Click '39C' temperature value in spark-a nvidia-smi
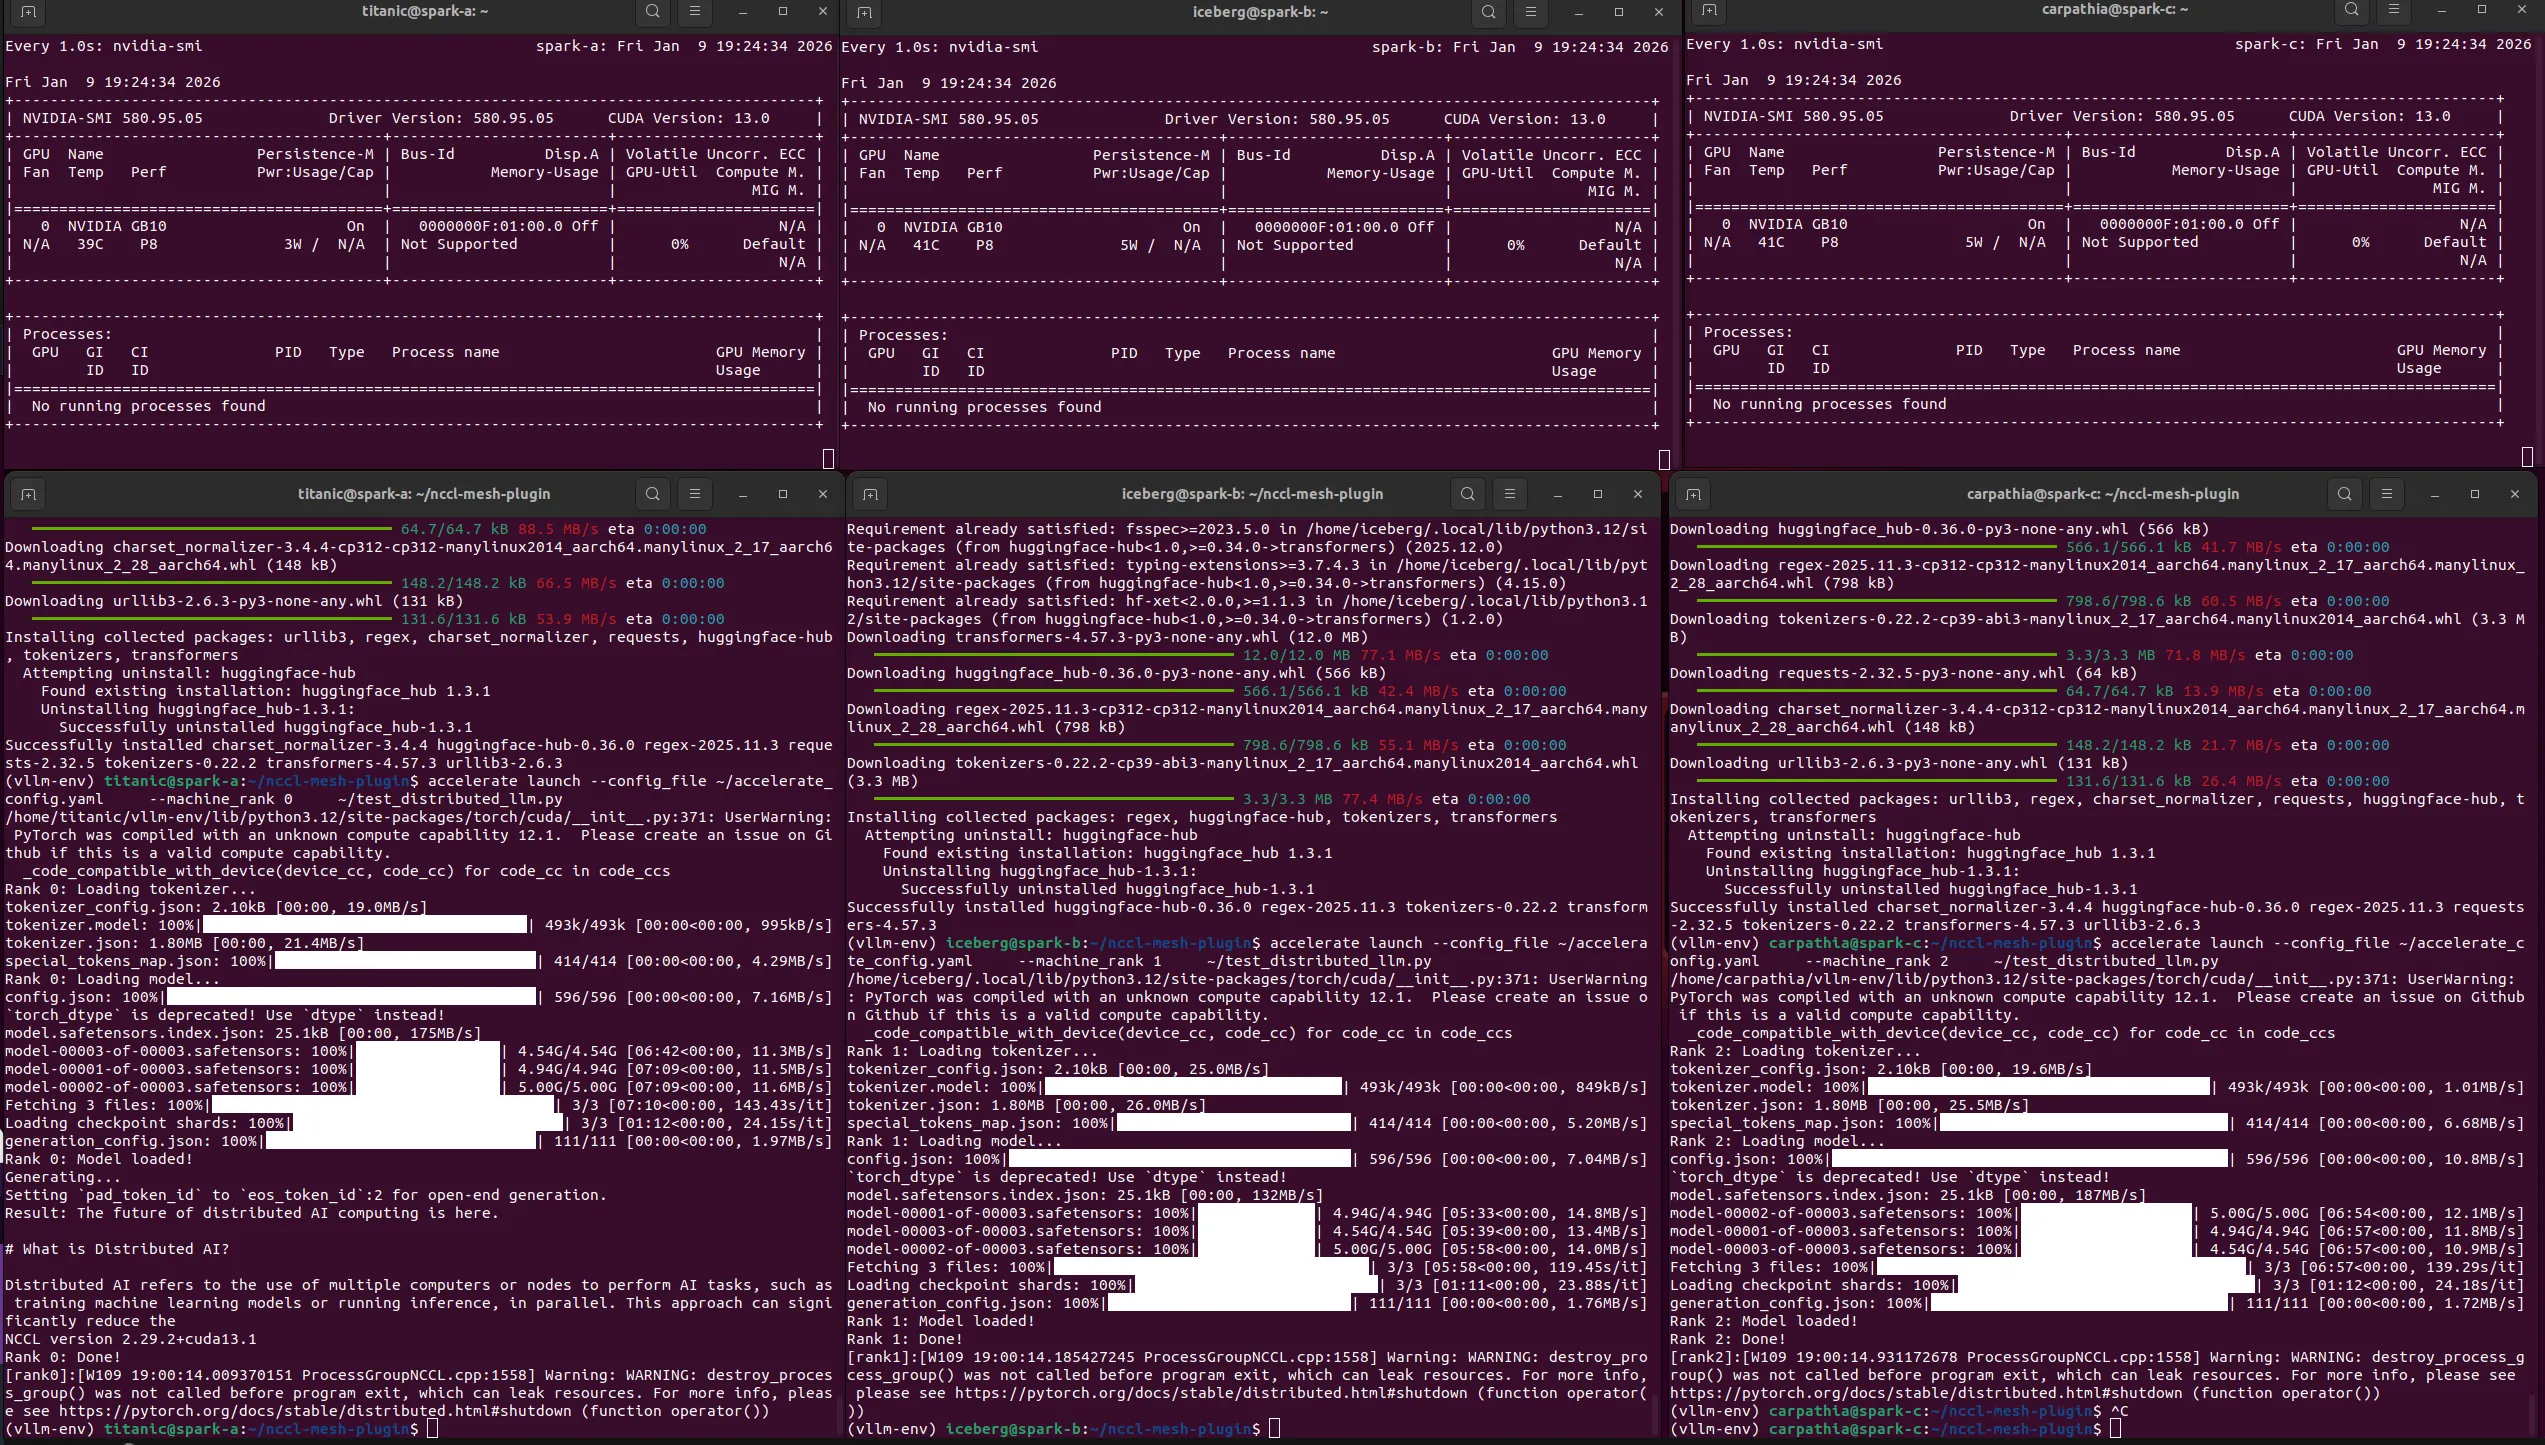Viewport: 2545px width, 1445px height. pyautogui.click(x=90, y=244)
